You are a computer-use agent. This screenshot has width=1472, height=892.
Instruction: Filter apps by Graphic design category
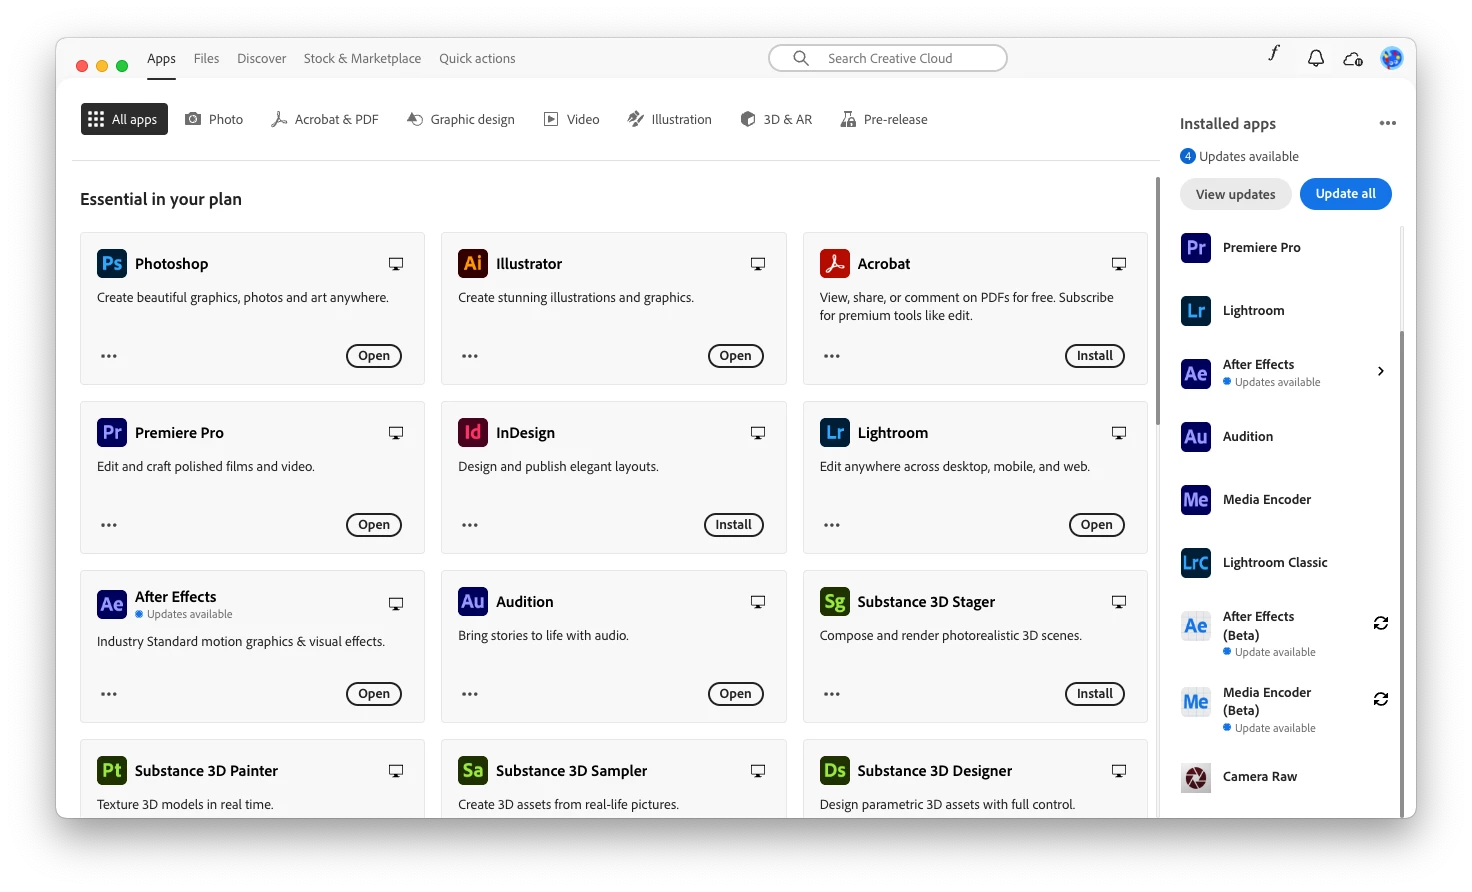460,119
